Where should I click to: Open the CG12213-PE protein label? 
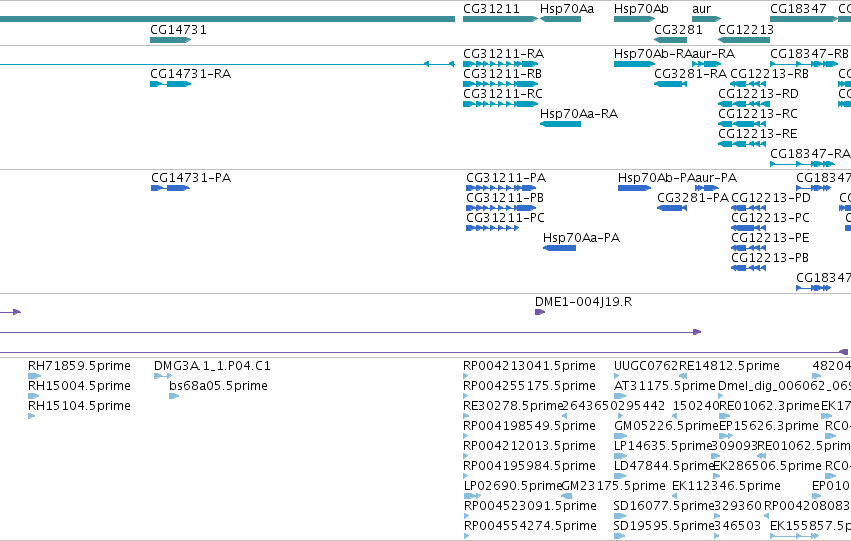[x=770, y=238]
